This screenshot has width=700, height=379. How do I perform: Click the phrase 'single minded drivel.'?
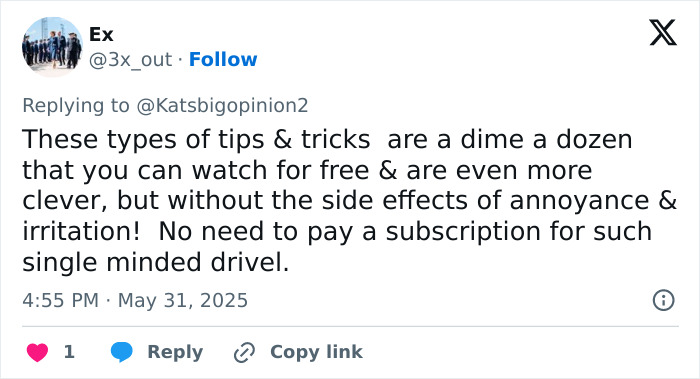156,262
